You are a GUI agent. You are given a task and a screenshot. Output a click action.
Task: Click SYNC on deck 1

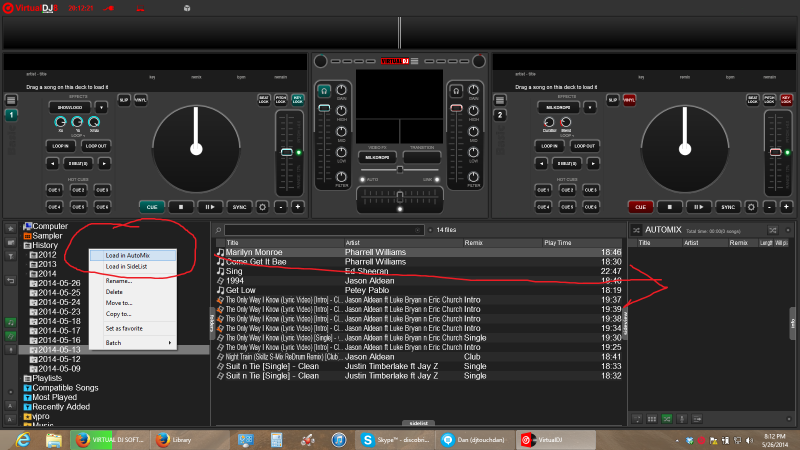pyautogui.click(x=239, y=207)
